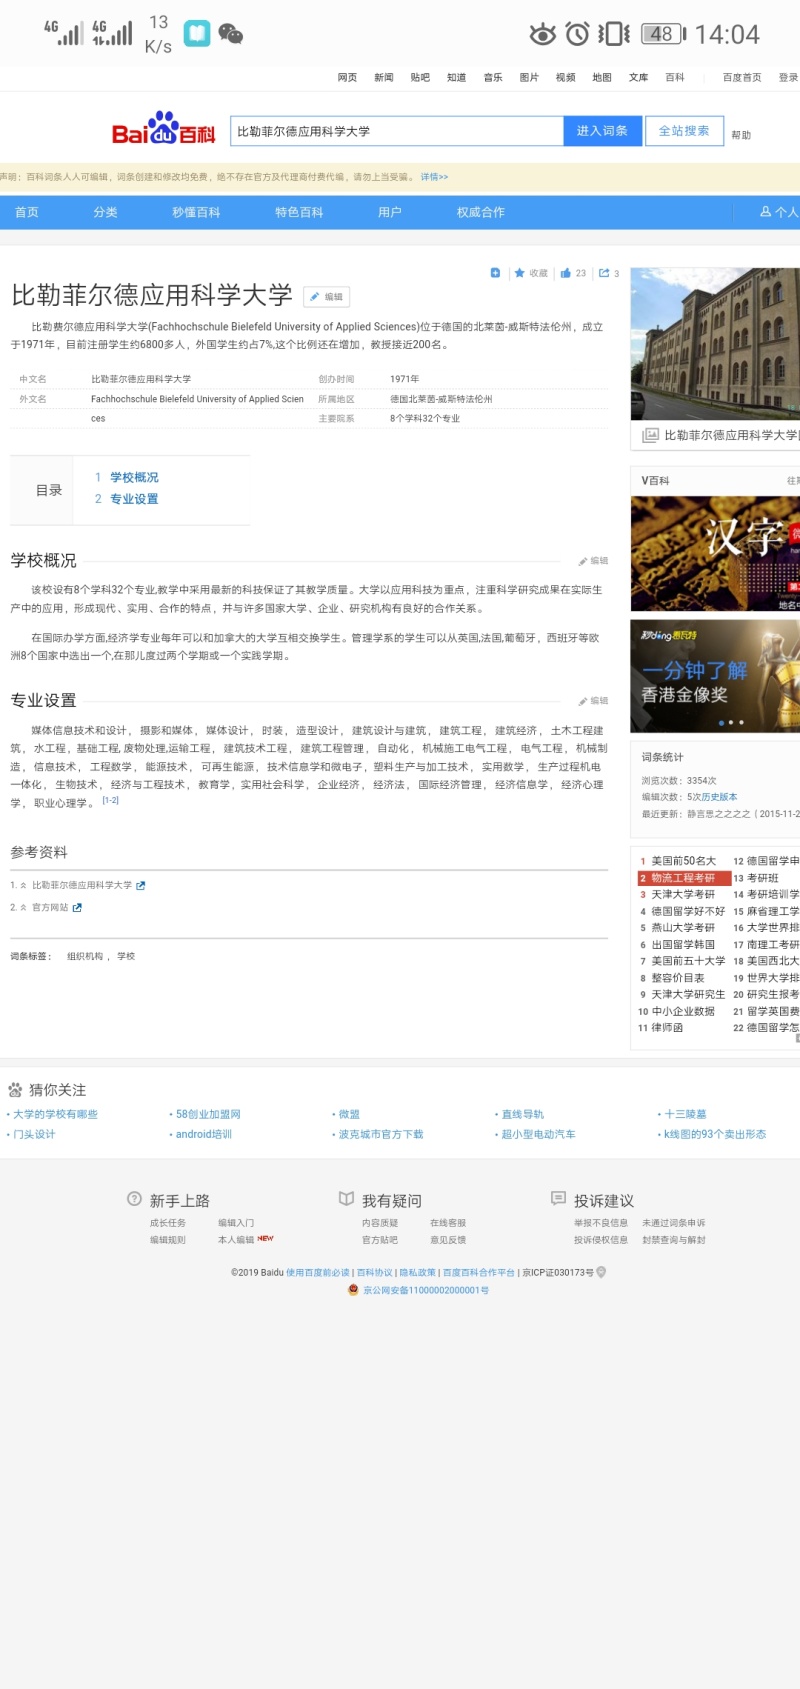Click the book icon beside 我有疑问
The height and width of the screenshot is (1689, 800).
(346, 1199)
